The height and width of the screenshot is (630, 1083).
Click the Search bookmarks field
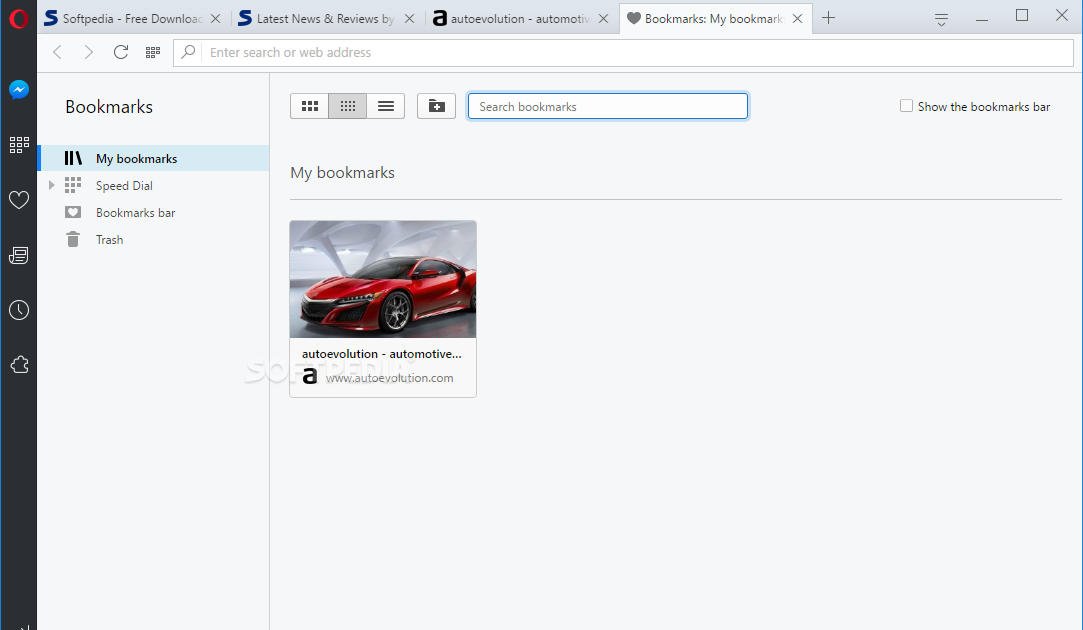pos(608,106)
